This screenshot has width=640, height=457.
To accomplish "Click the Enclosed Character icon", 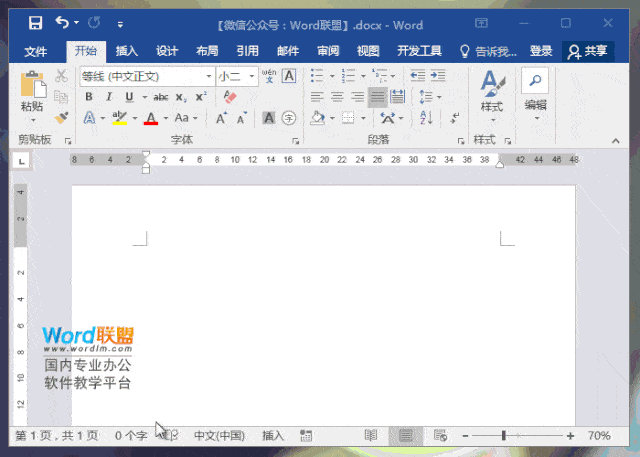I will (289, 118).
